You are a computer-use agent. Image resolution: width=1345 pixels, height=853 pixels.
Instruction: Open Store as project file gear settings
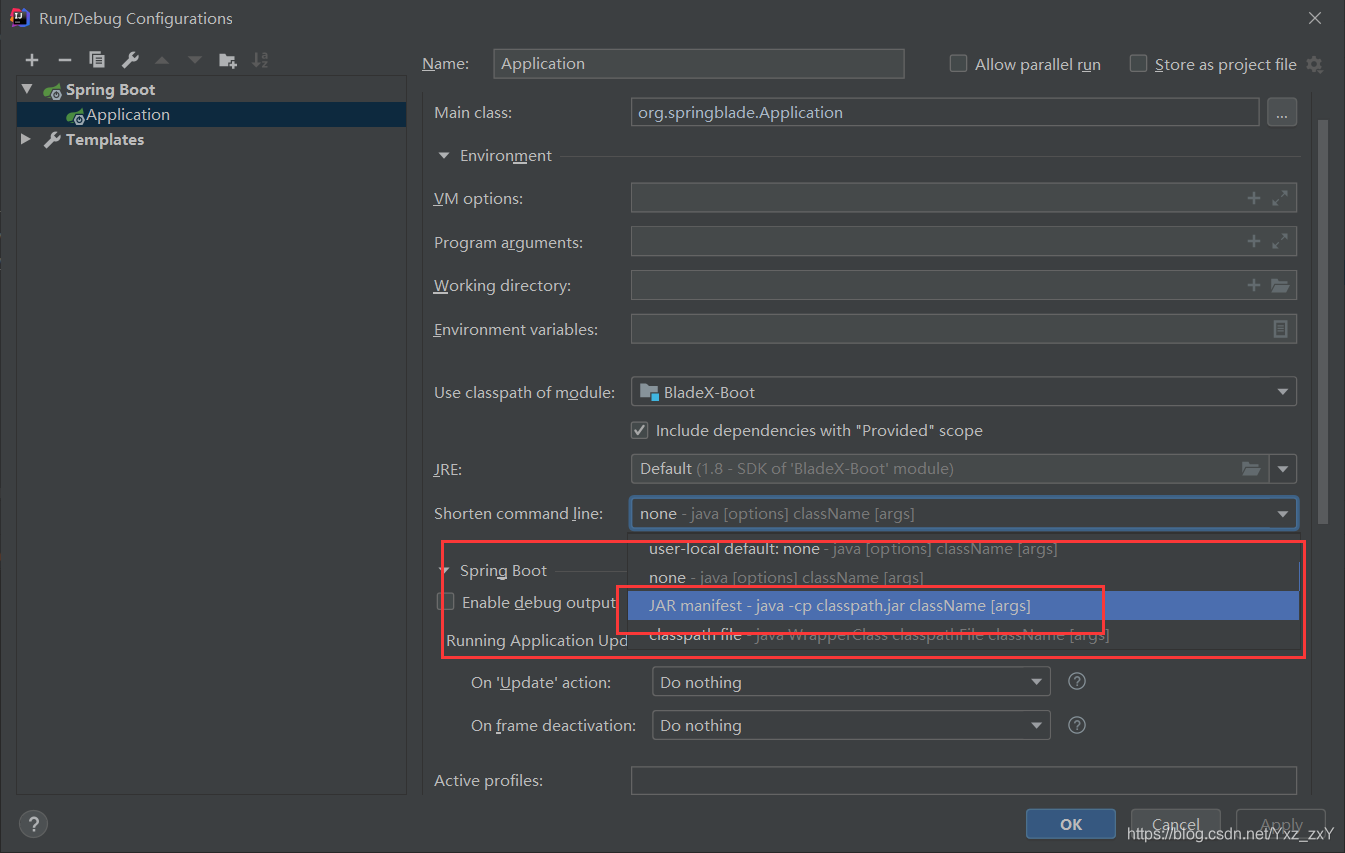(1314, 64)
